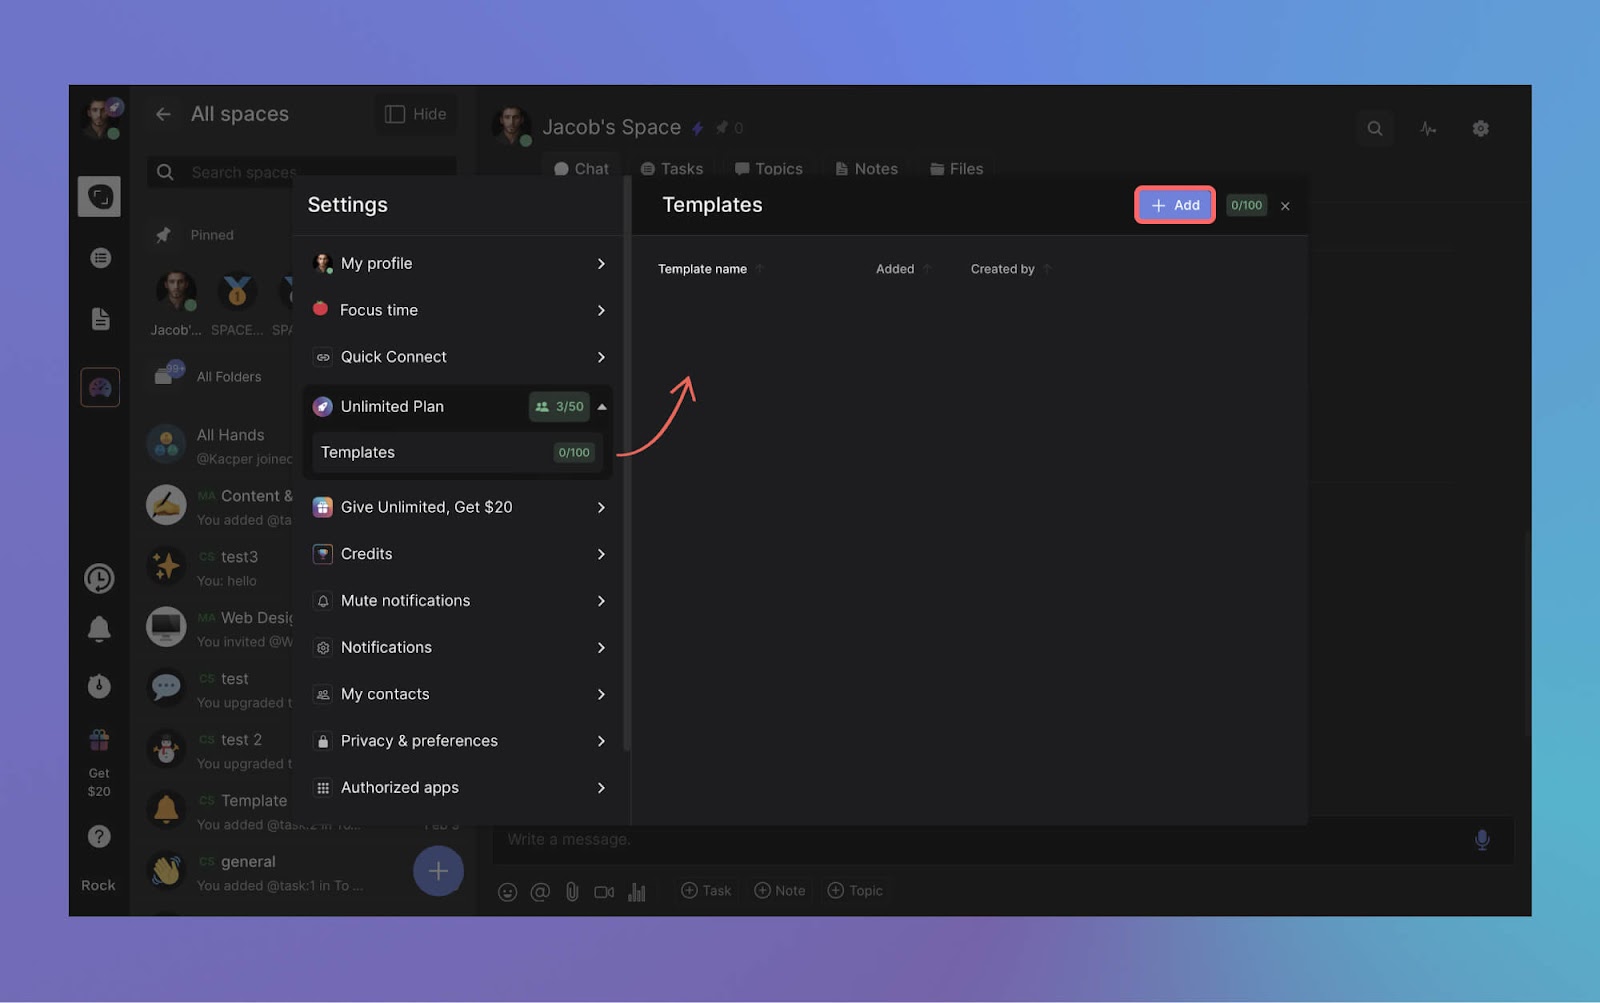Open the search icon in space header

1375,128
